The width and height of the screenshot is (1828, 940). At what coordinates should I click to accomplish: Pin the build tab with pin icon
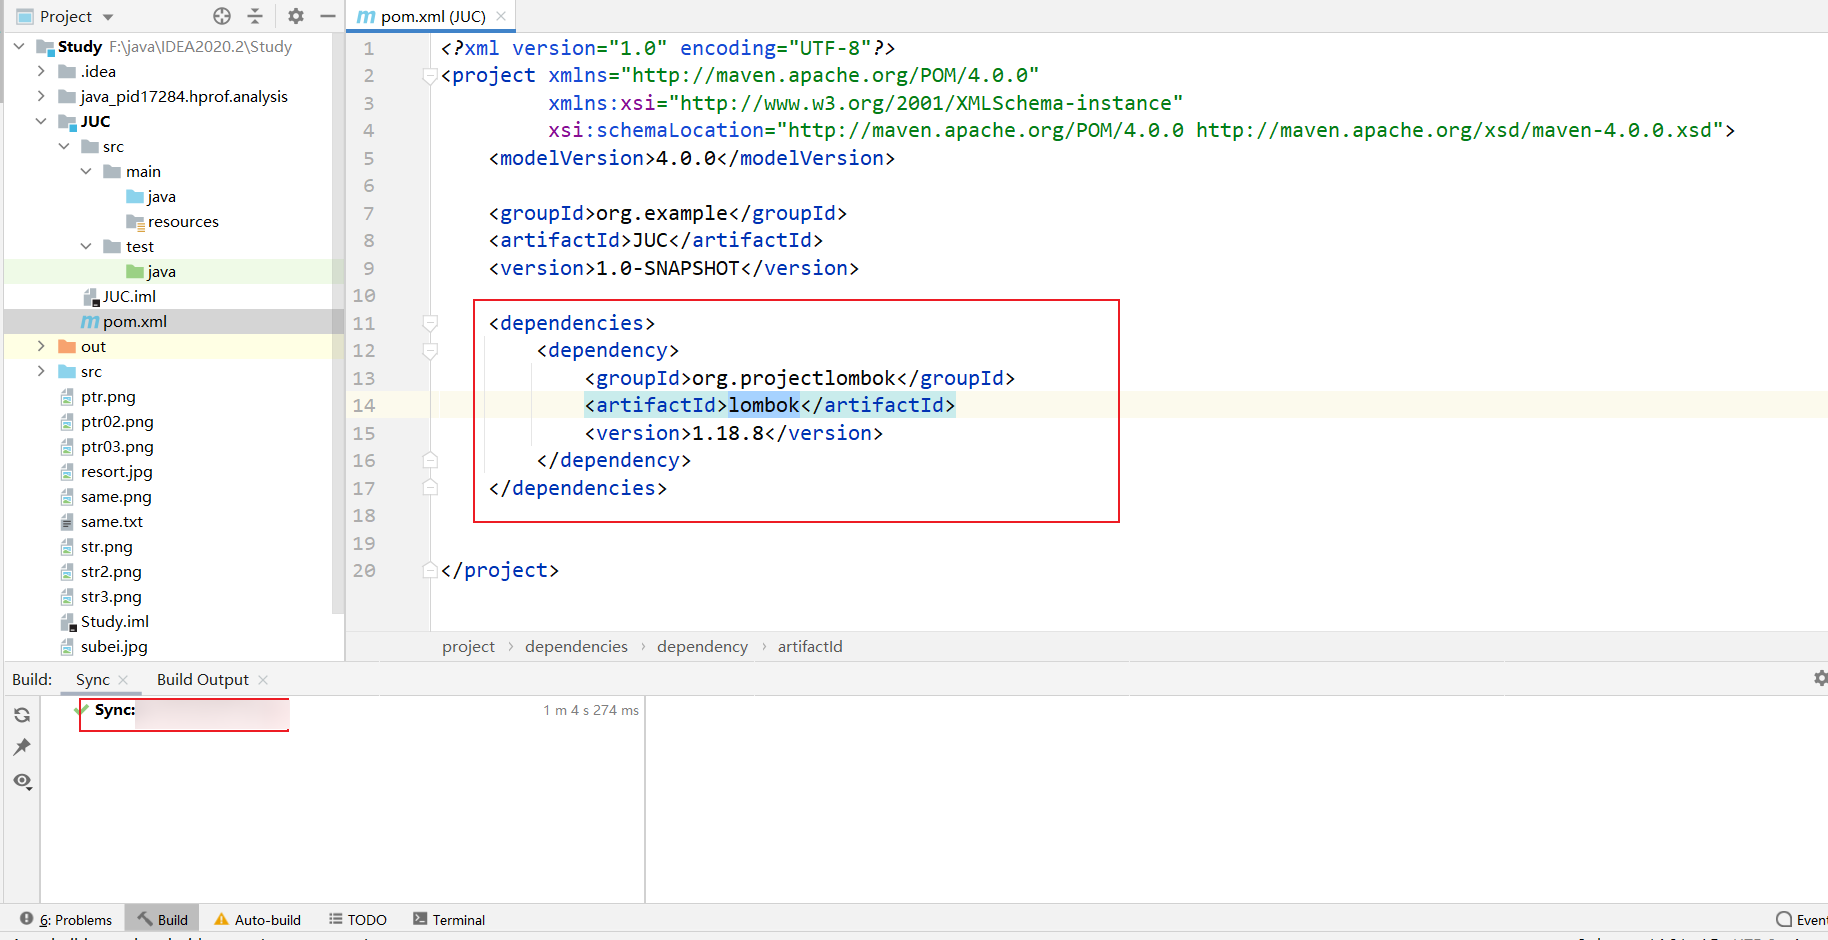(x=22, y=747)
